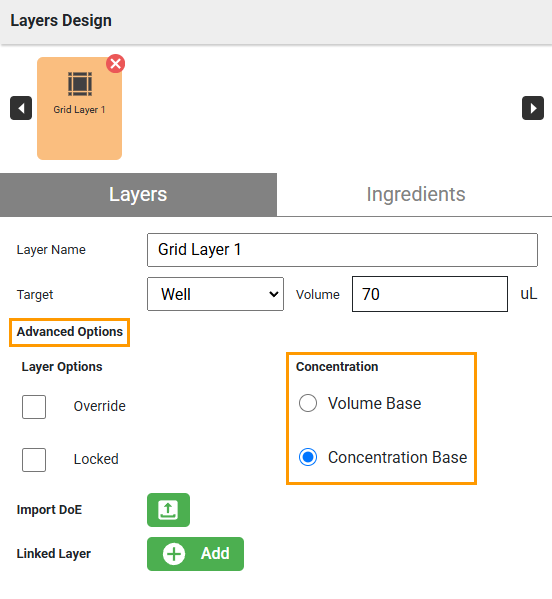Open the Target dropdown set to Well
This screenshot has width=552, height=599.
pos(215,294)
